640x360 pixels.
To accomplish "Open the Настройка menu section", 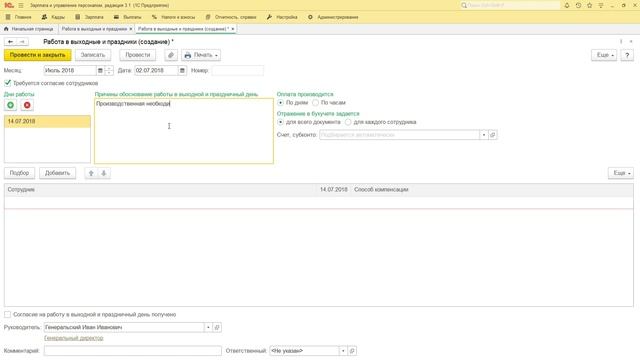I will [282, 17].
